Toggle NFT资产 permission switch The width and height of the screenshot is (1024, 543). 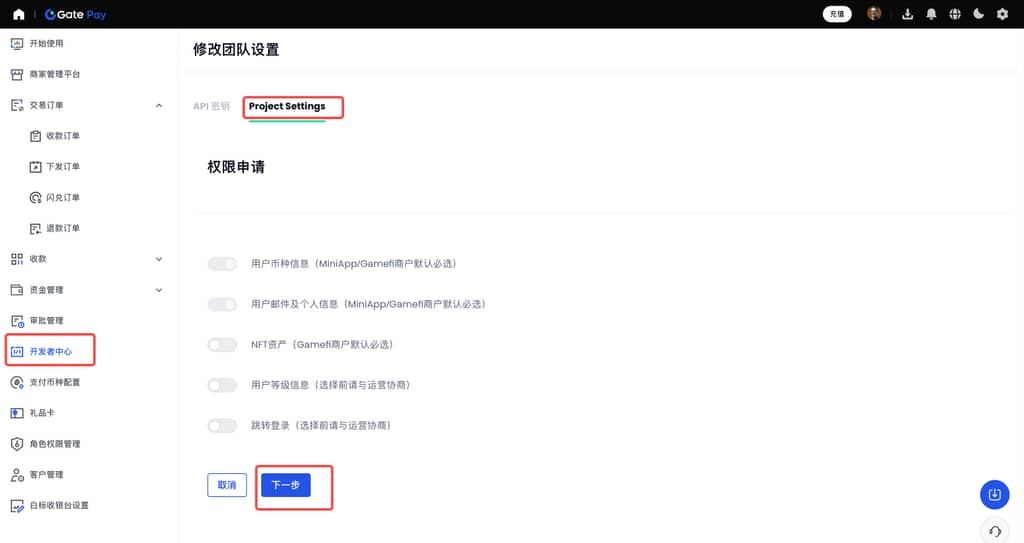coord(221,345)
